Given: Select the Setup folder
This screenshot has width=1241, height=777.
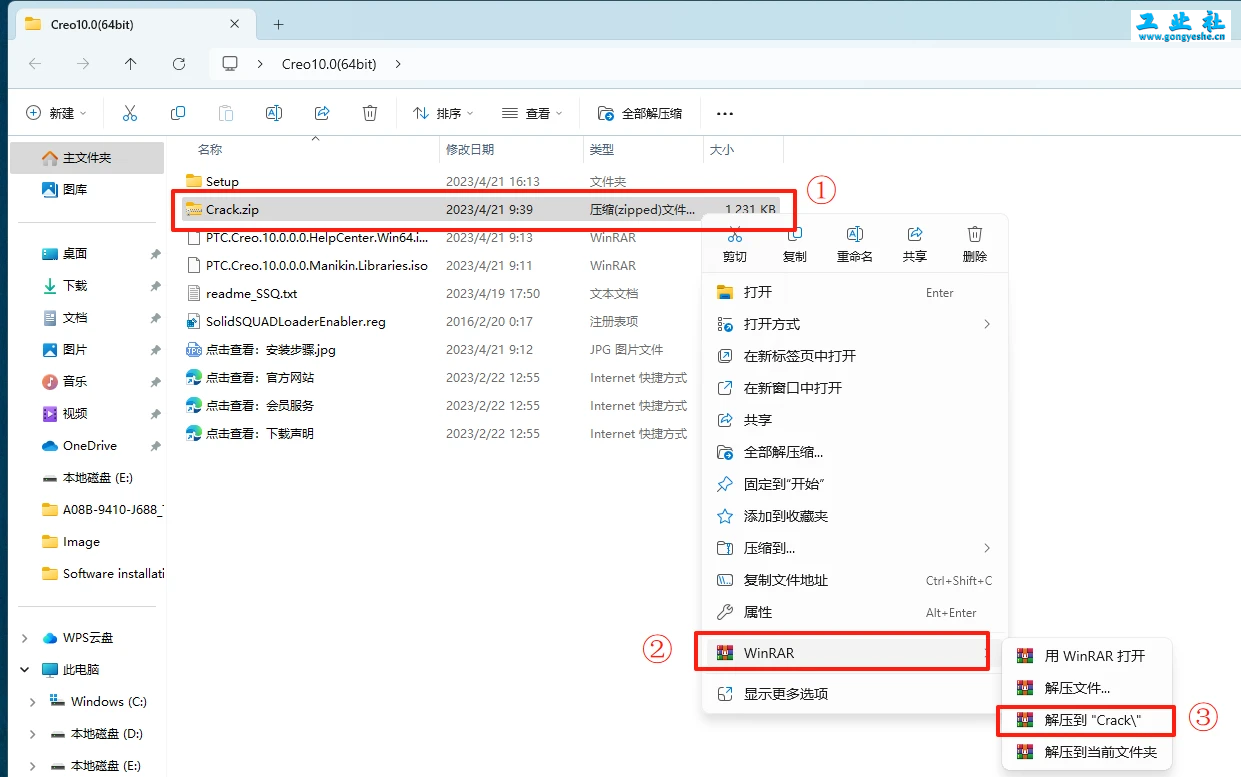Looking at the screenshot, I should (212, 182).
